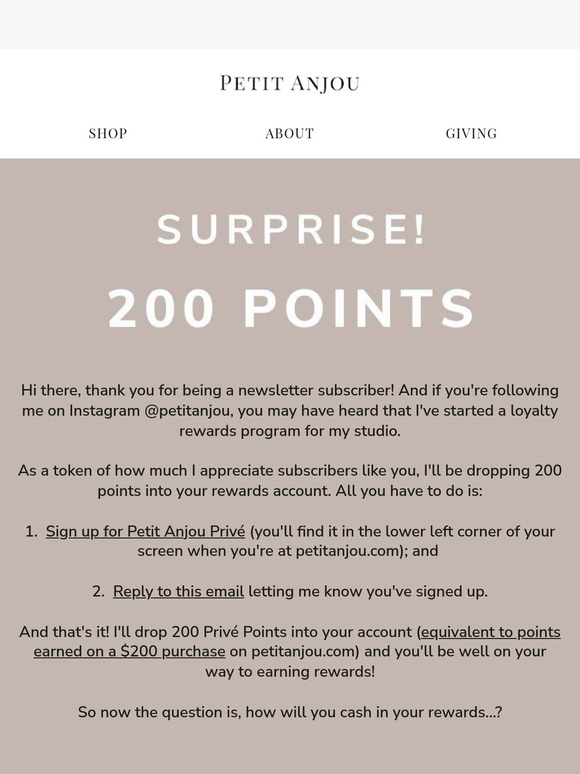Click the number 1 list marker
Viewport: 580px width, 774px height.
click(31, 531)
